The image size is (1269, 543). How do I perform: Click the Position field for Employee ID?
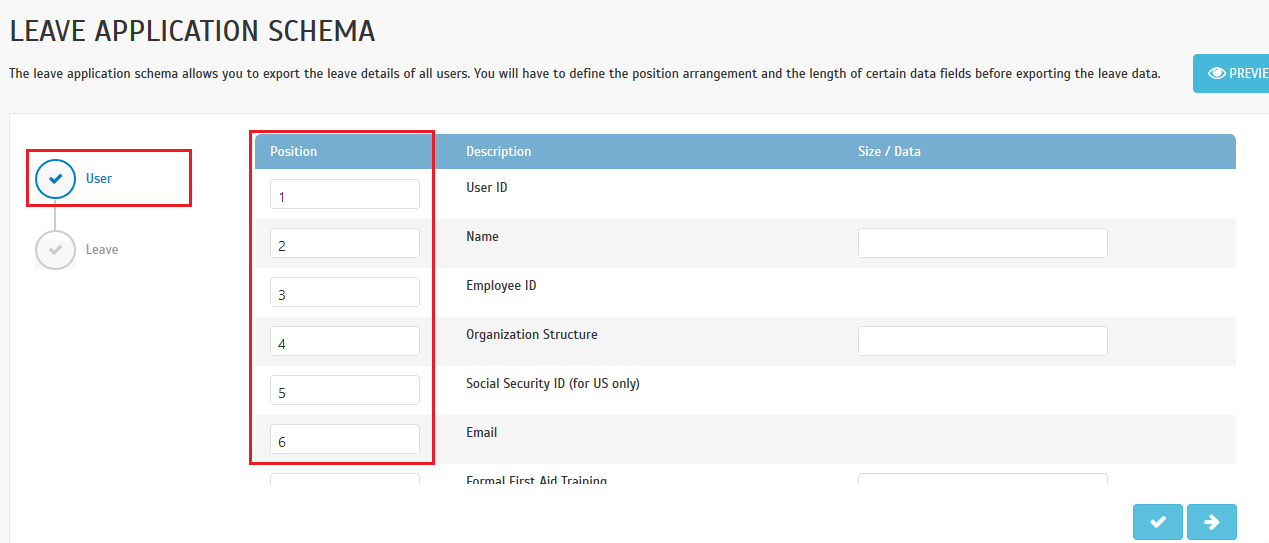pyautogui.click(x=345, y=292)
